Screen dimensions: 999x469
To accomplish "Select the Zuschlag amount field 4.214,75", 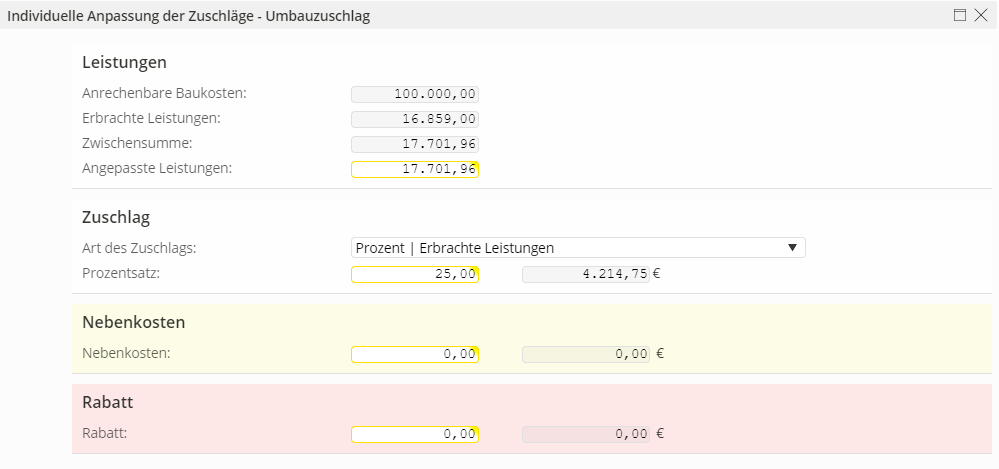I will (586, 274).
